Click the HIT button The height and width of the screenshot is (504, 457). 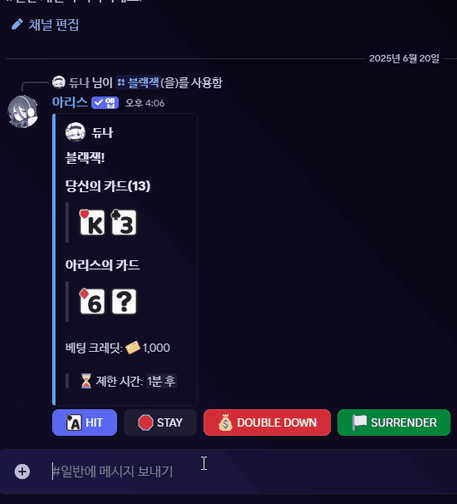click(84, 422)
